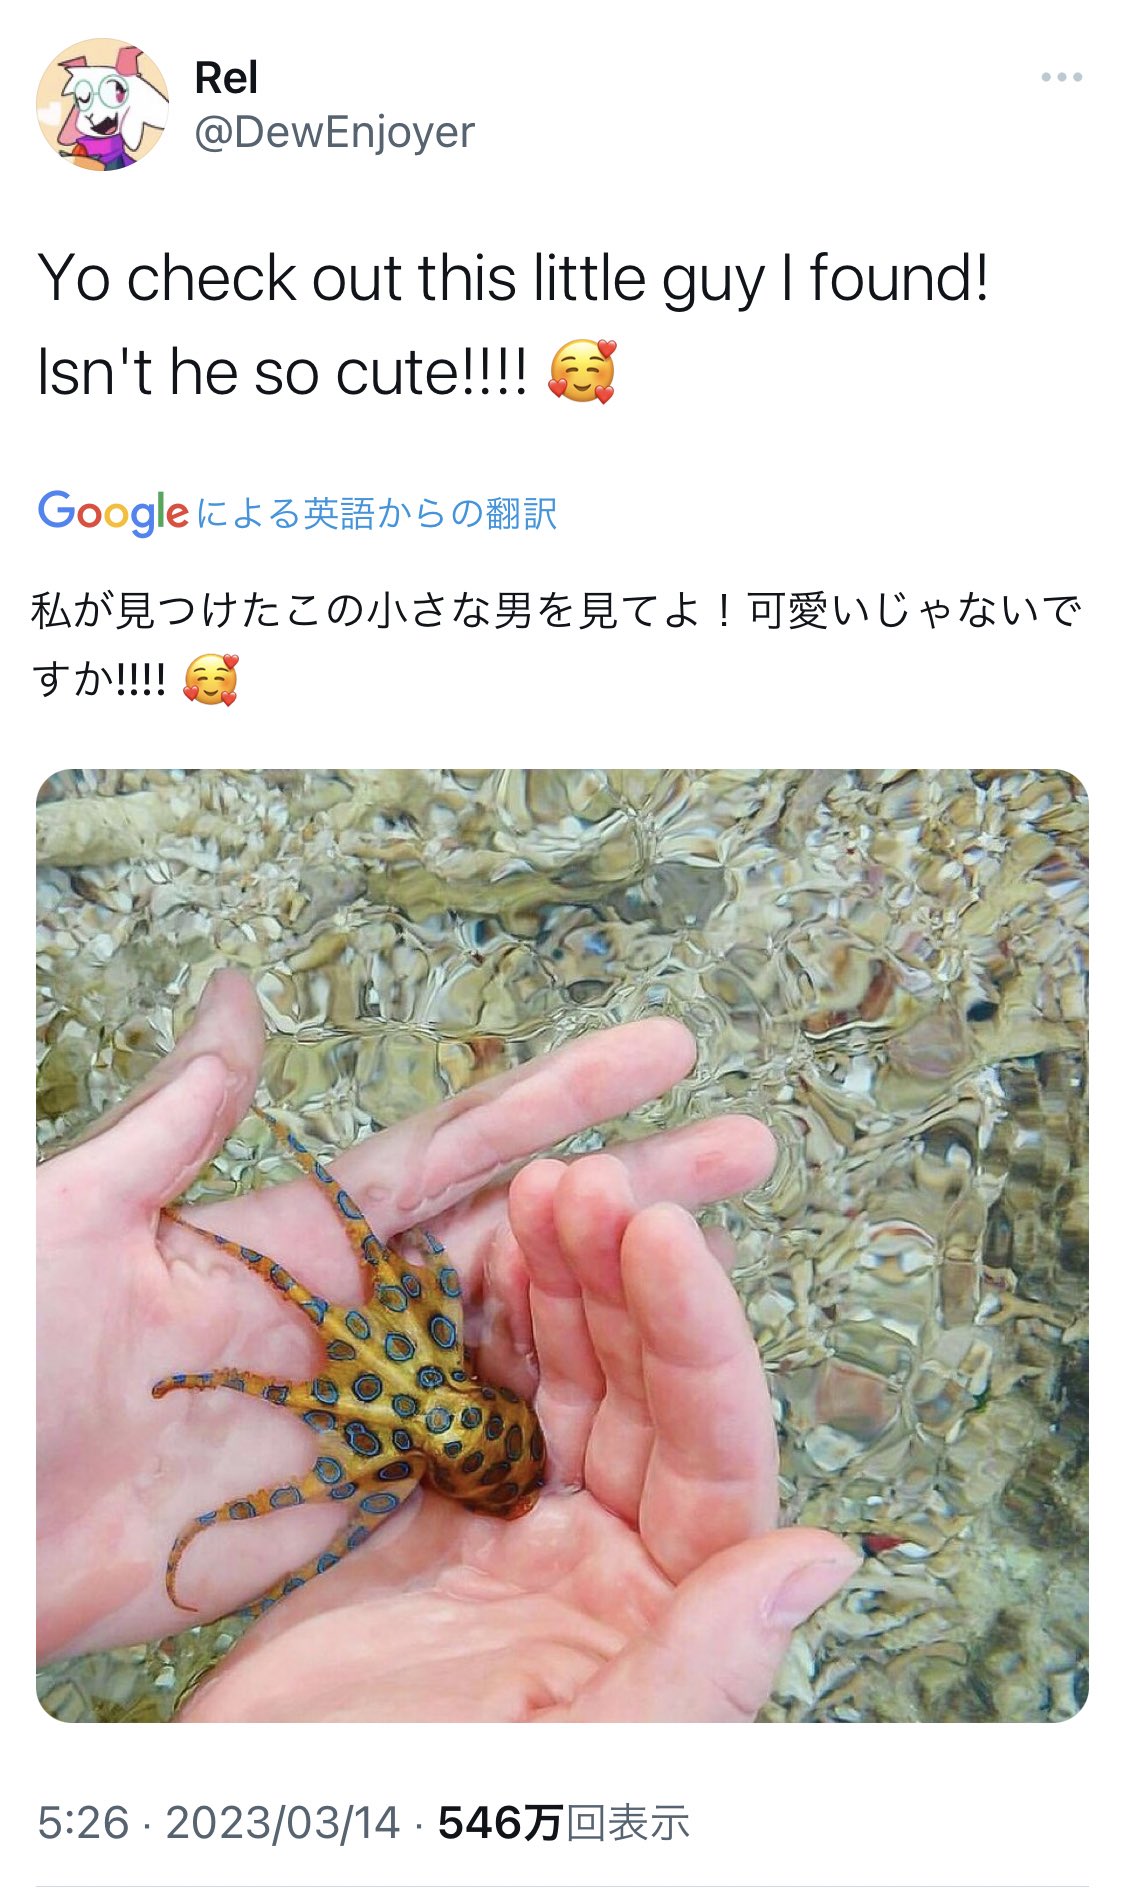
Task: Click the 回表示 views label
Action: pos(628,1823)
